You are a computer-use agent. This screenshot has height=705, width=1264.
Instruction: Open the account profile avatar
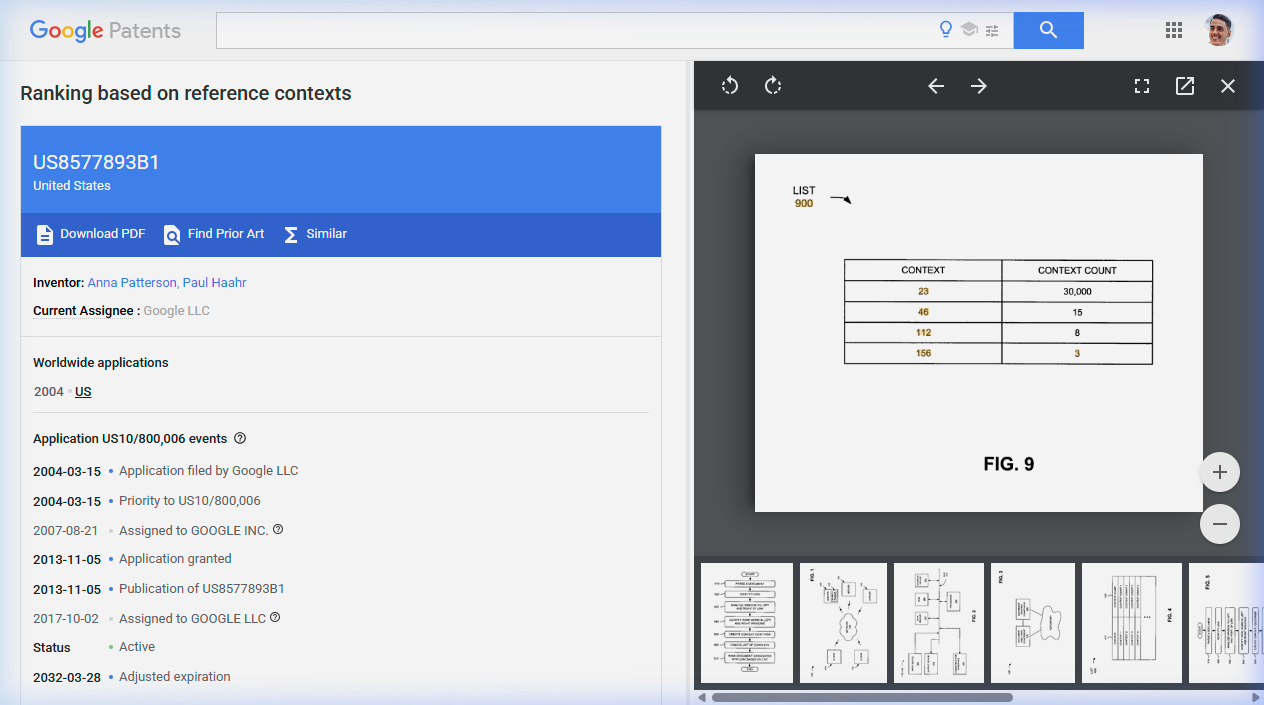1218,30
